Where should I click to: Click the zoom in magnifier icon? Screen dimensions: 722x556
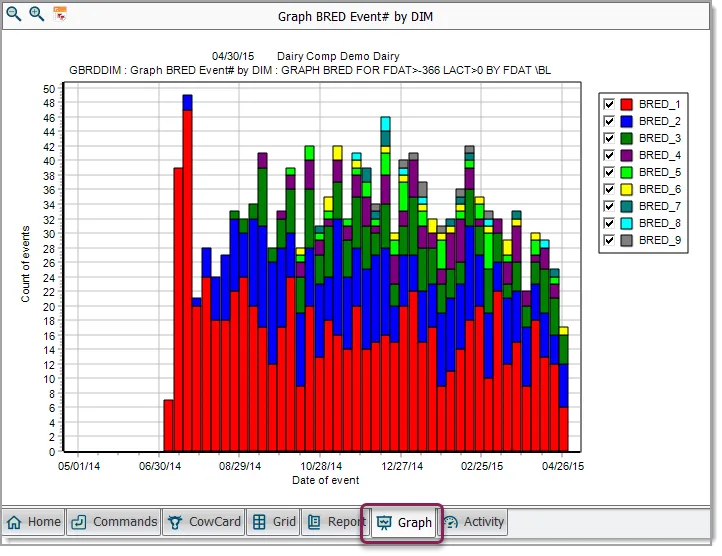click(36, 14)
